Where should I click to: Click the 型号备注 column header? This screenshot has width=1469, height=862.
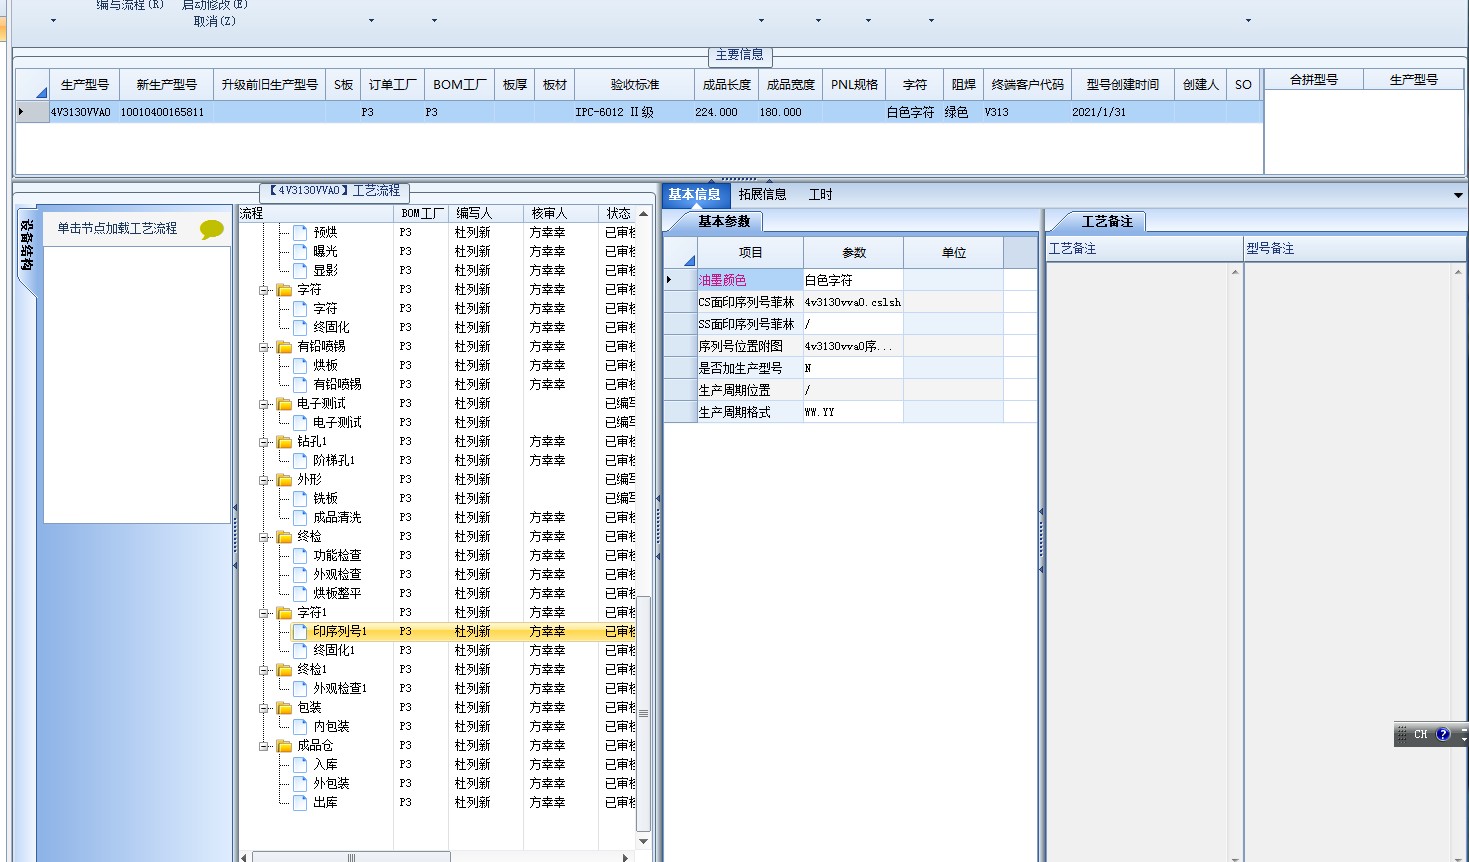pyautogui.click(x=1354, y=249)
